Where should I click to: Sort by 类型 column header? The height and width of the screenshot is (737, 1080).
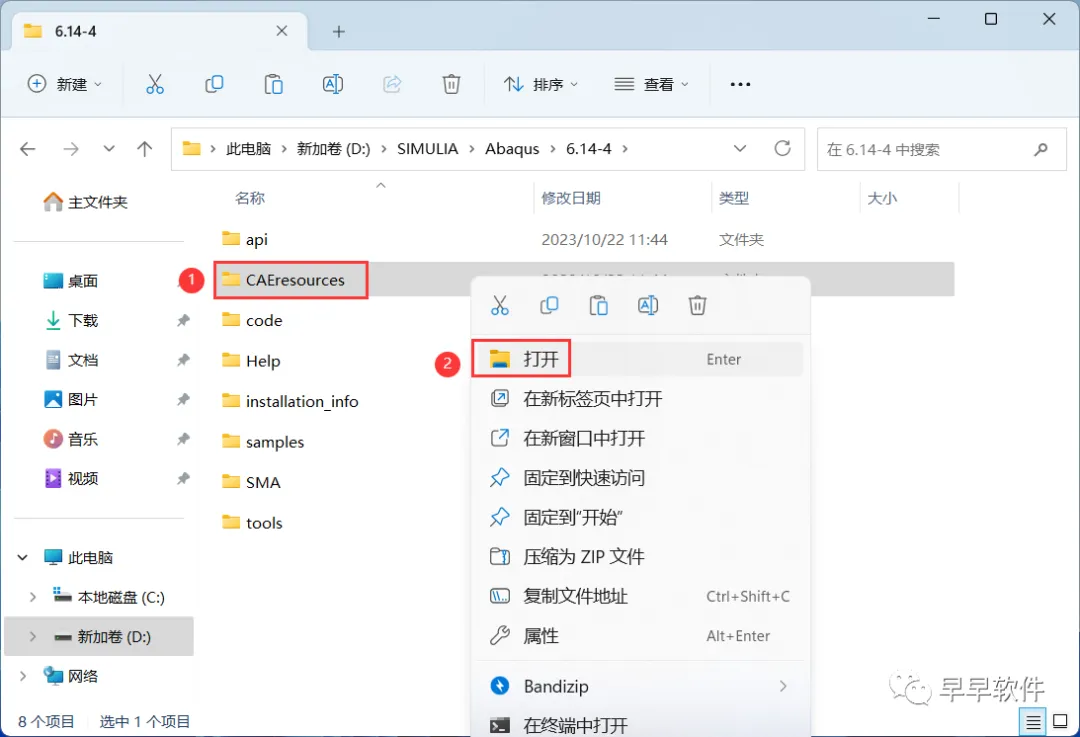point(734,198)
